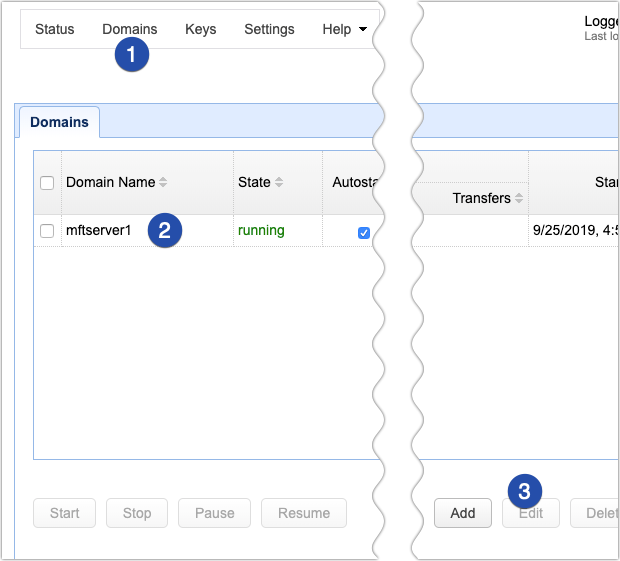
Task: Sort by the State column arrows
Action: (279, 182)
